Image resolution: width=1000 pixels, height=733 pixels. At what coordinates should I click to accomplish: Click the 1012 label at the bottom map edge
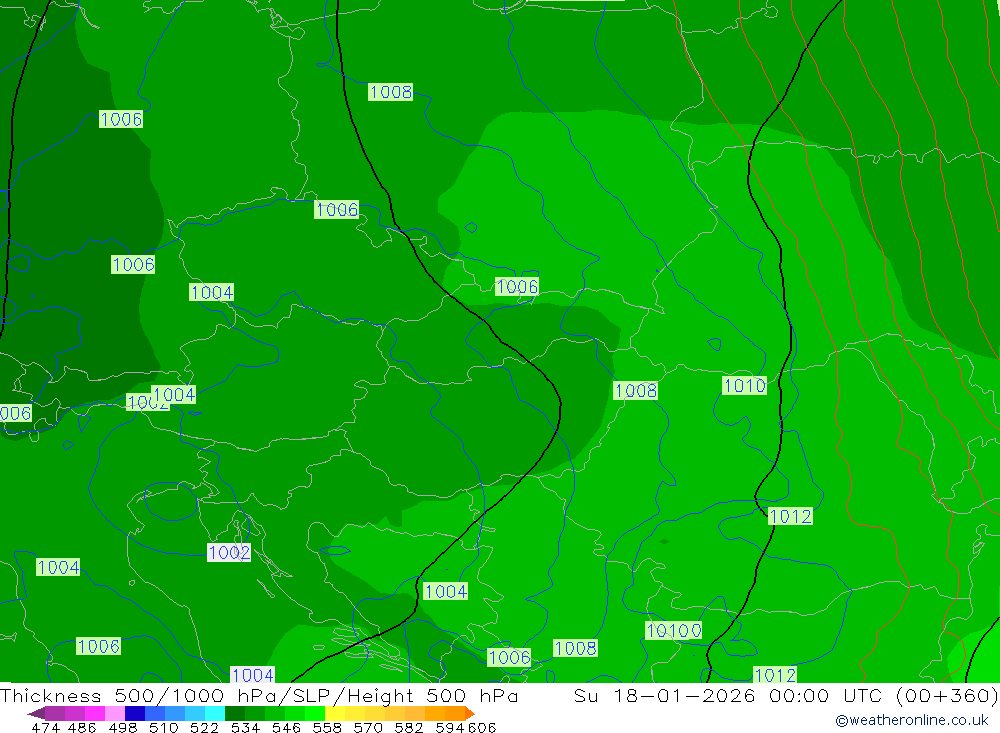[x=775, y=675]
